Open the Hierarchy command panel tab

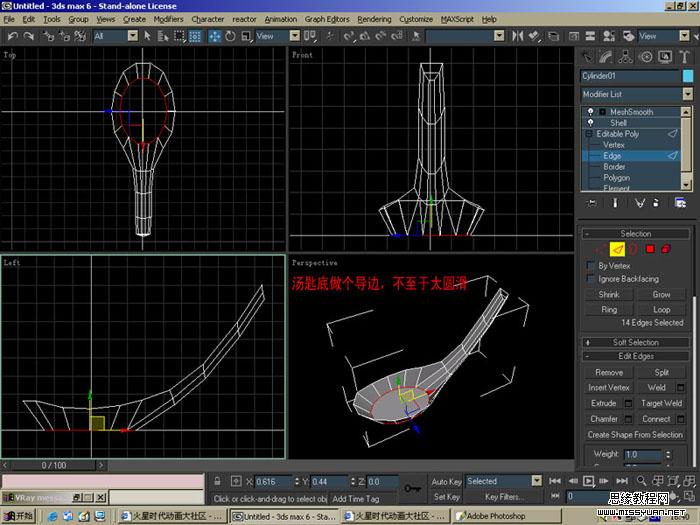tap(625, 57)
